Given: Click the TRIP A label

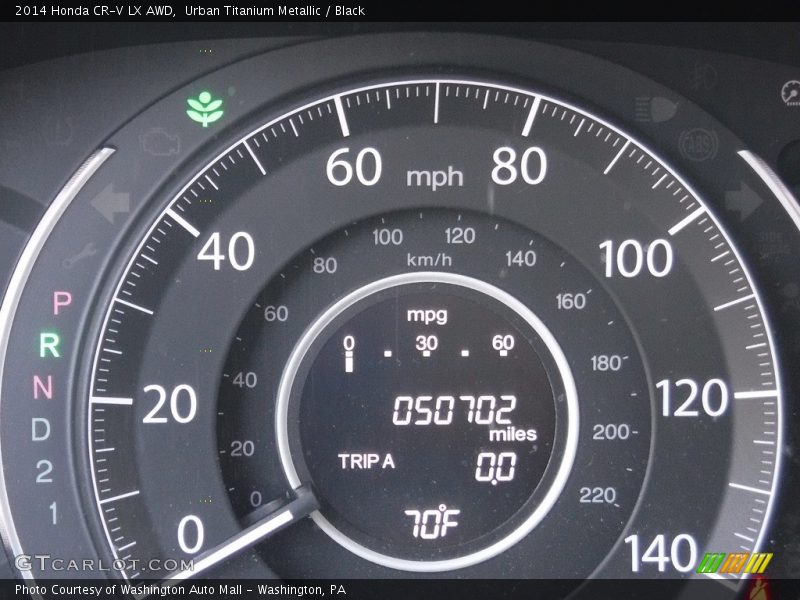Looking at the screenshot, I should click(x=366, y=461).
